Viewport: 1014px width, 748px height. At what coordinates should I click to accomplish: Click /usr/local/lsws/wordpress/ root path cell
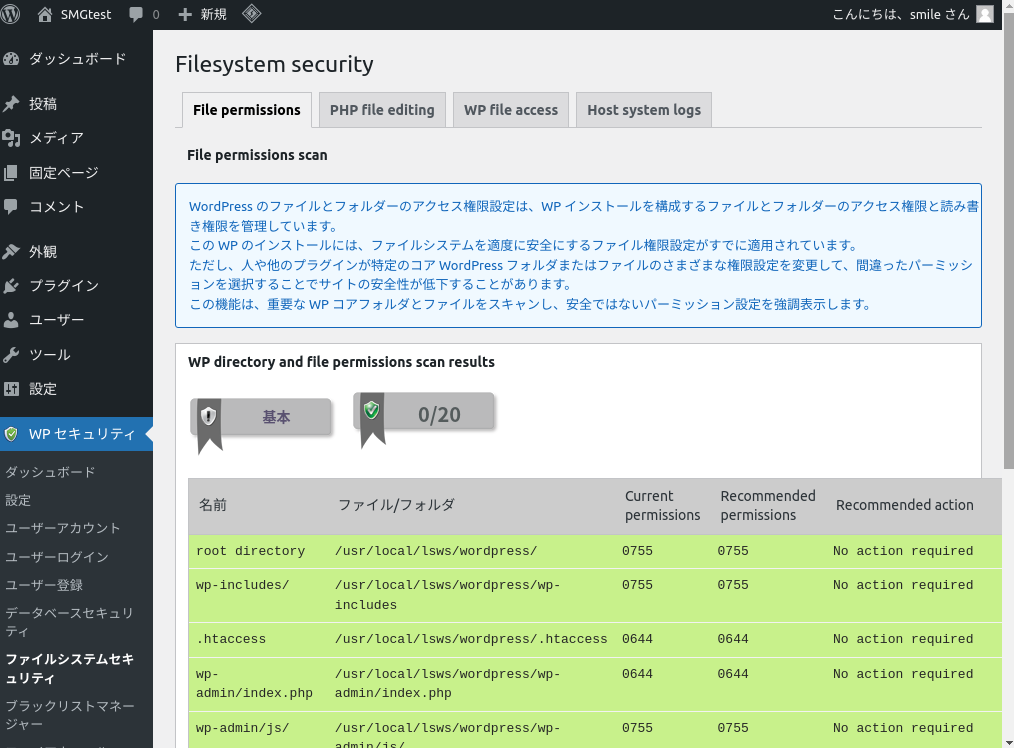(x=436, y=551)
